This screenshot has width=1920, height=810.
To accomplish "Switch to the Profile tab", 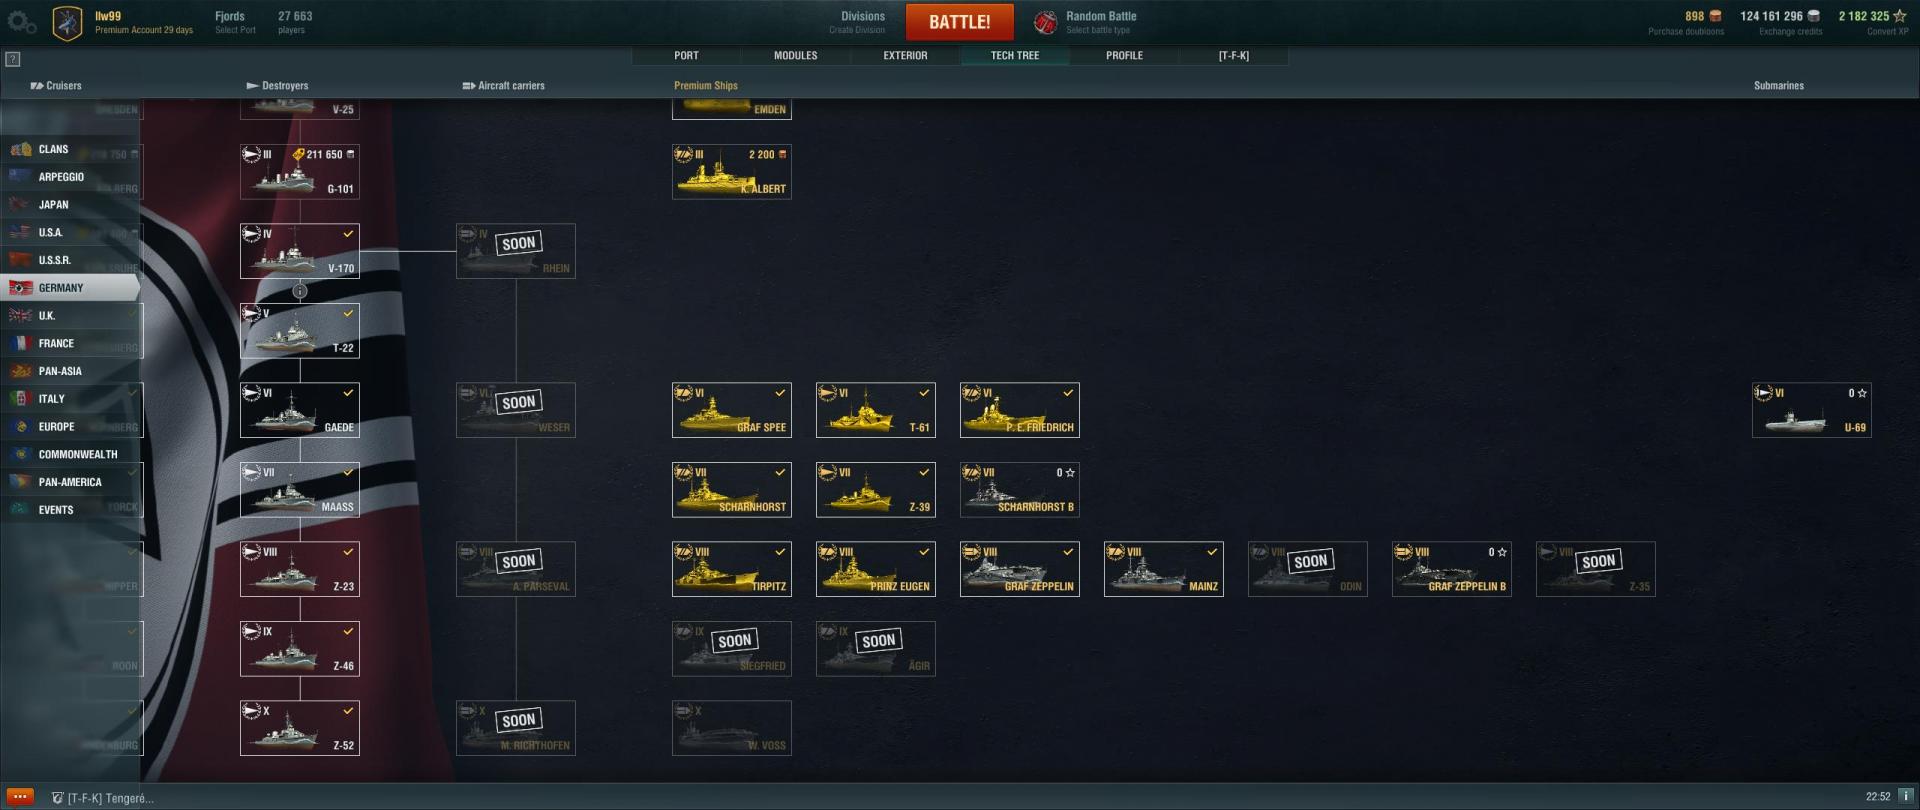I will click(x=1124, y=56).
